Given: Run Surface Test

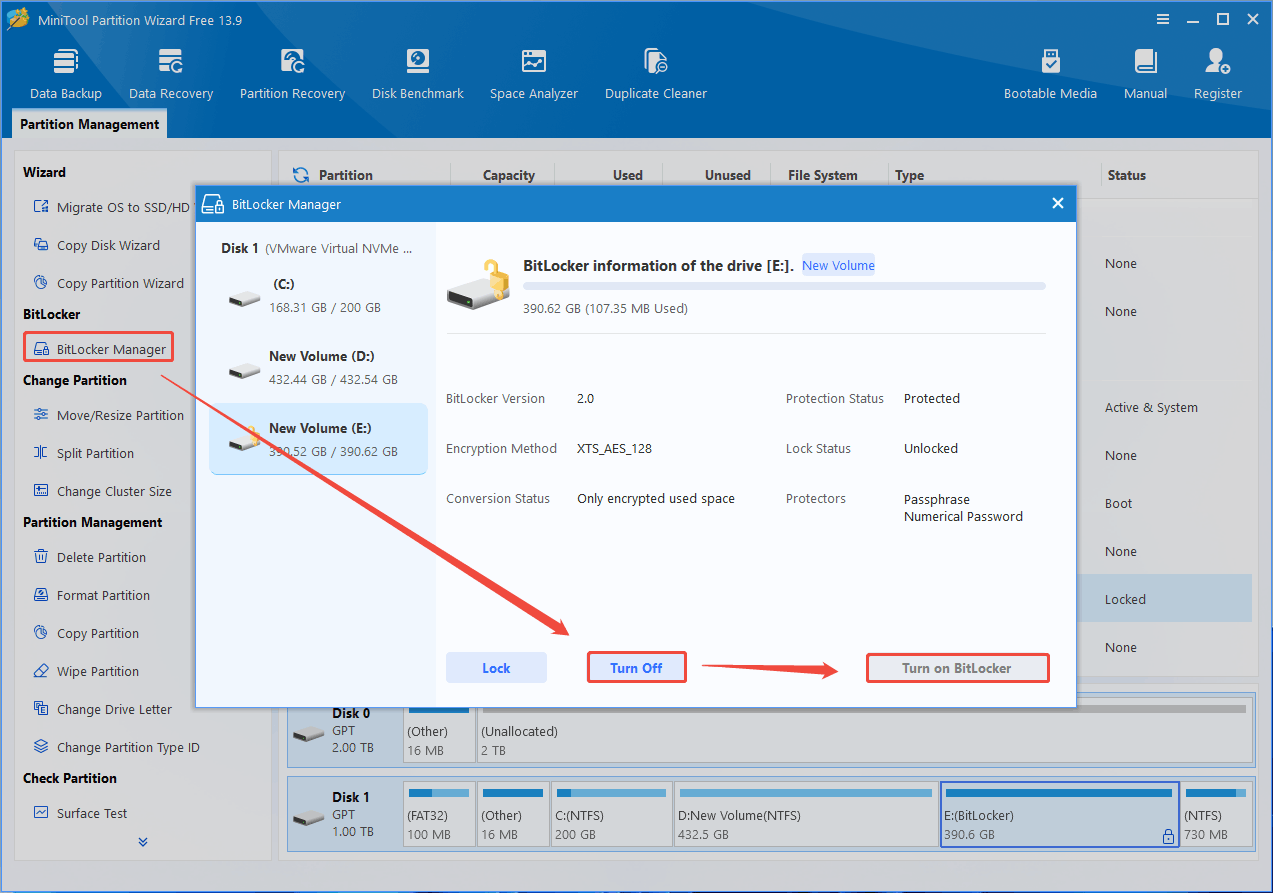Looking at the screenshot, I should (81, 813).
